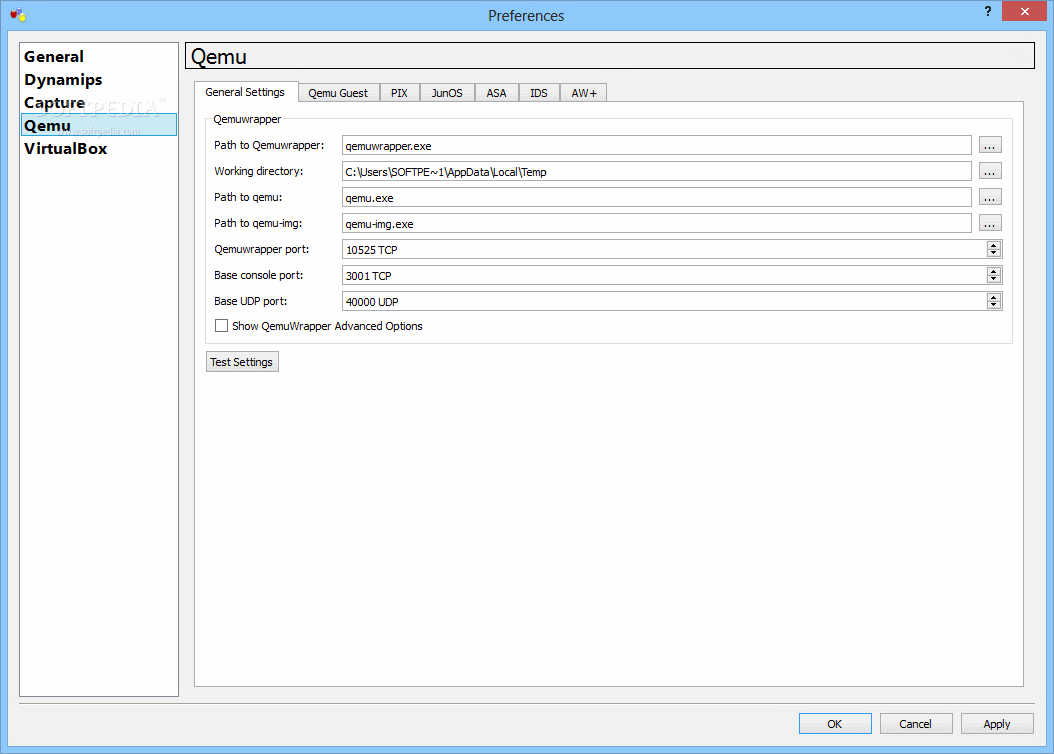Decrease the Qemuwrapper port value

[x=994, y=253]
